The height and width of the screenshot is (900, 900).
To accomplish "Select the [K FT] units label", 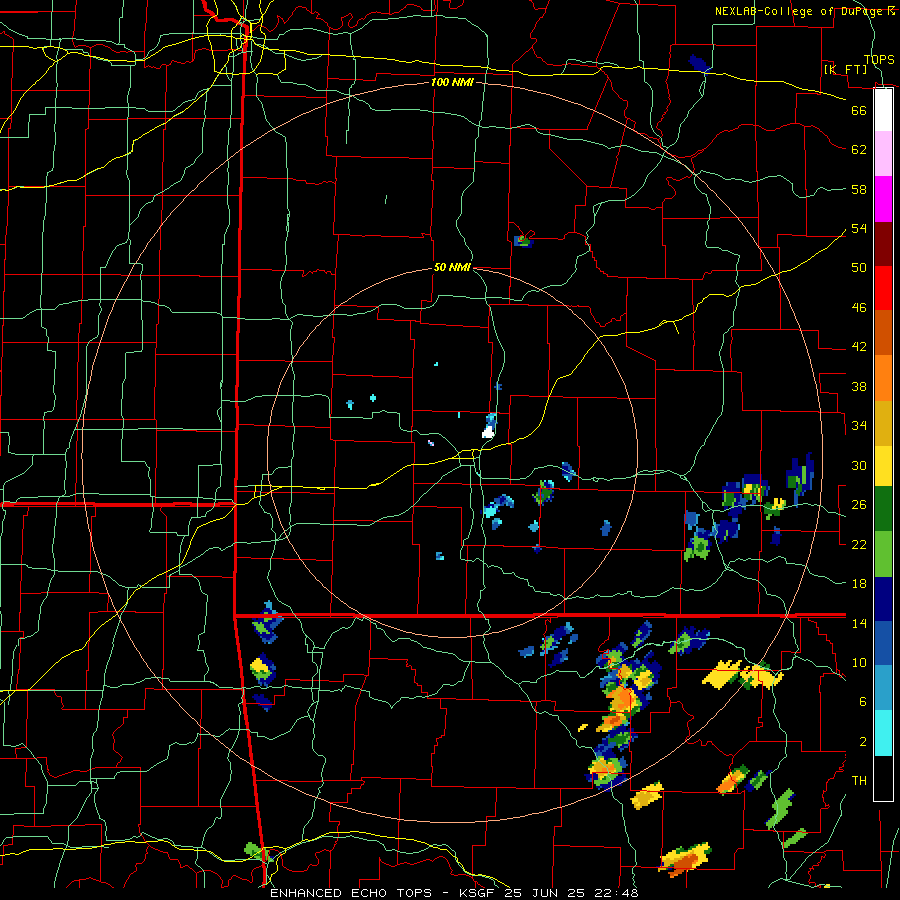I will (845, 69).
